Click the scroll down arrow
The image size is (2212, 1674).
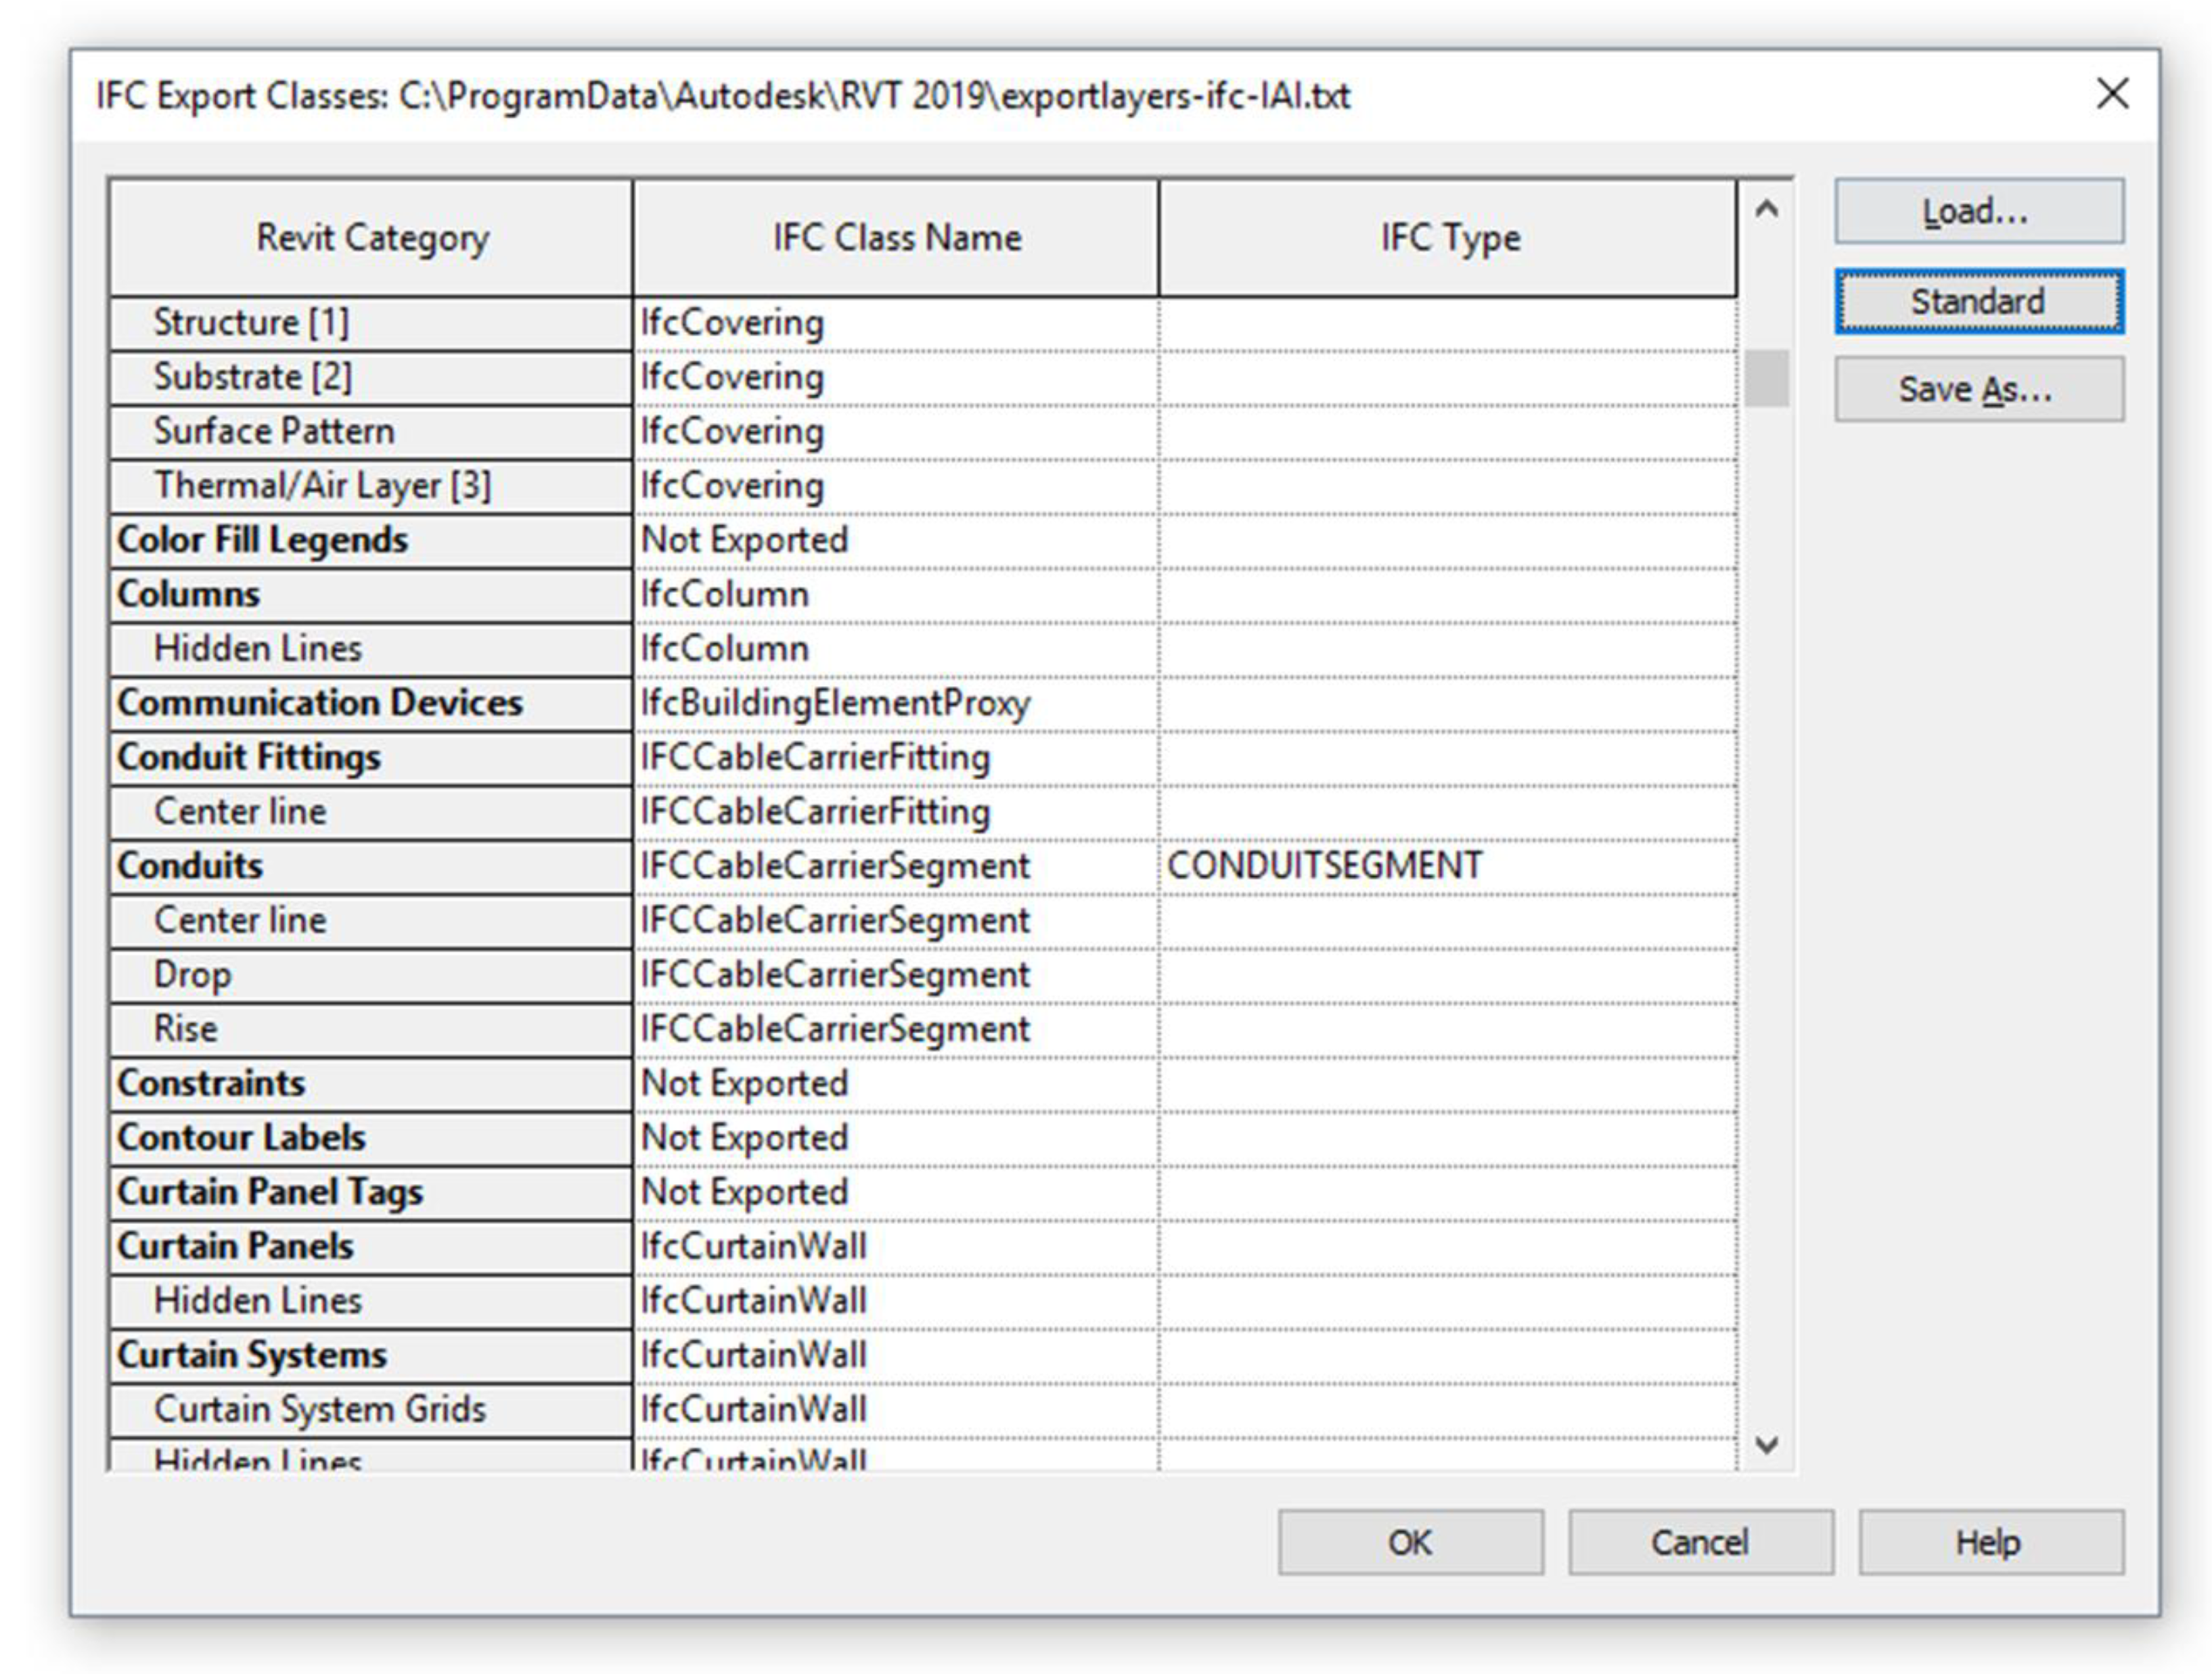pyautogui.click(x=1766, y=1444)
